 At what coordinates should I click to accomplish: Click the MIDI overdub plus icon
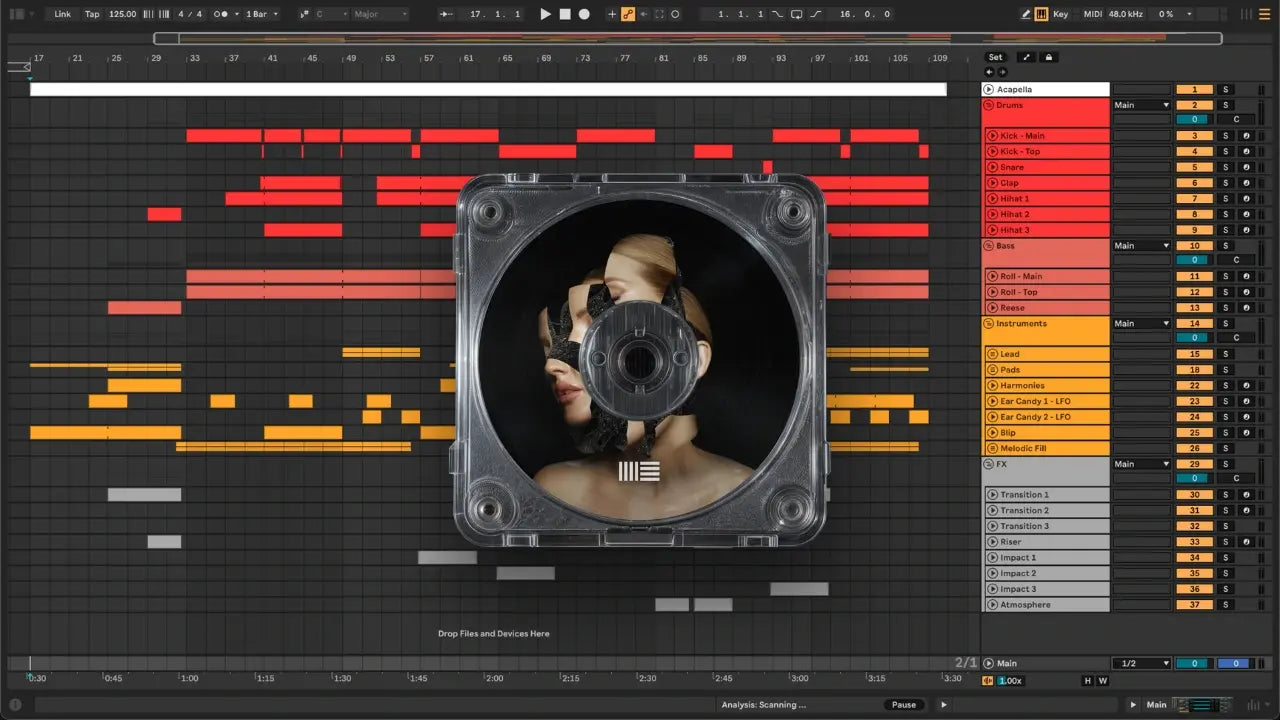pos(612,14)
